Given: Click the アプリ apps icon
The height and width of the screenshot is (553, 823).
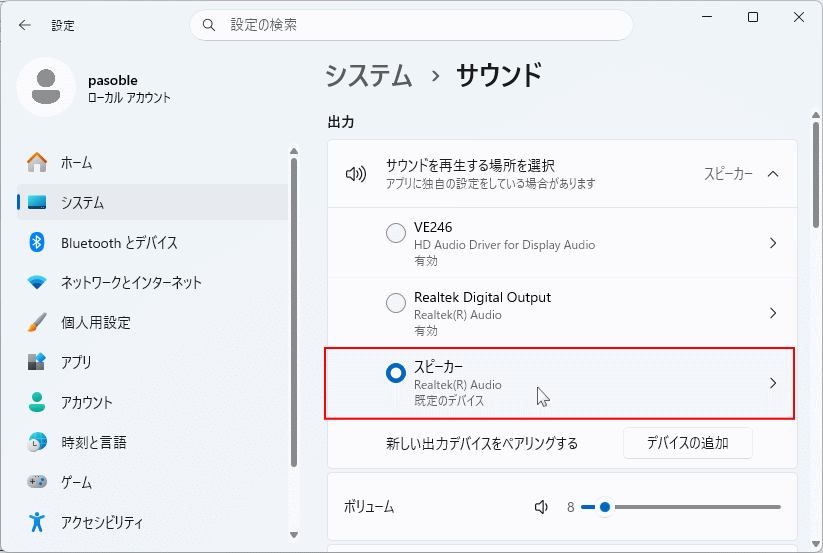Looking at the screenshot, I should pyautogui.click(x=37, y=362).
